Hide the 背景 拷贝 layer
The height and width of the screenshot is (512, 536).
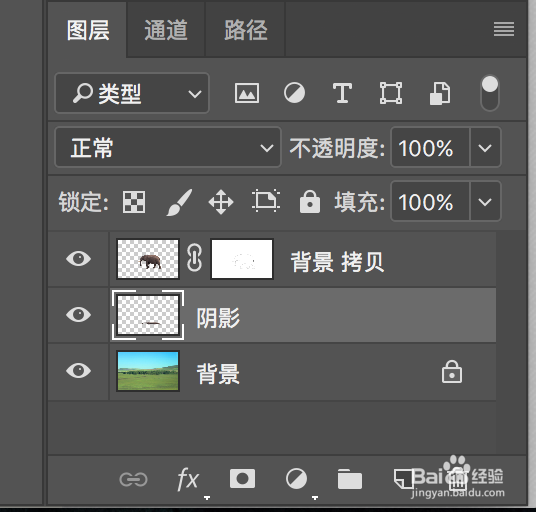coord(79,258)
